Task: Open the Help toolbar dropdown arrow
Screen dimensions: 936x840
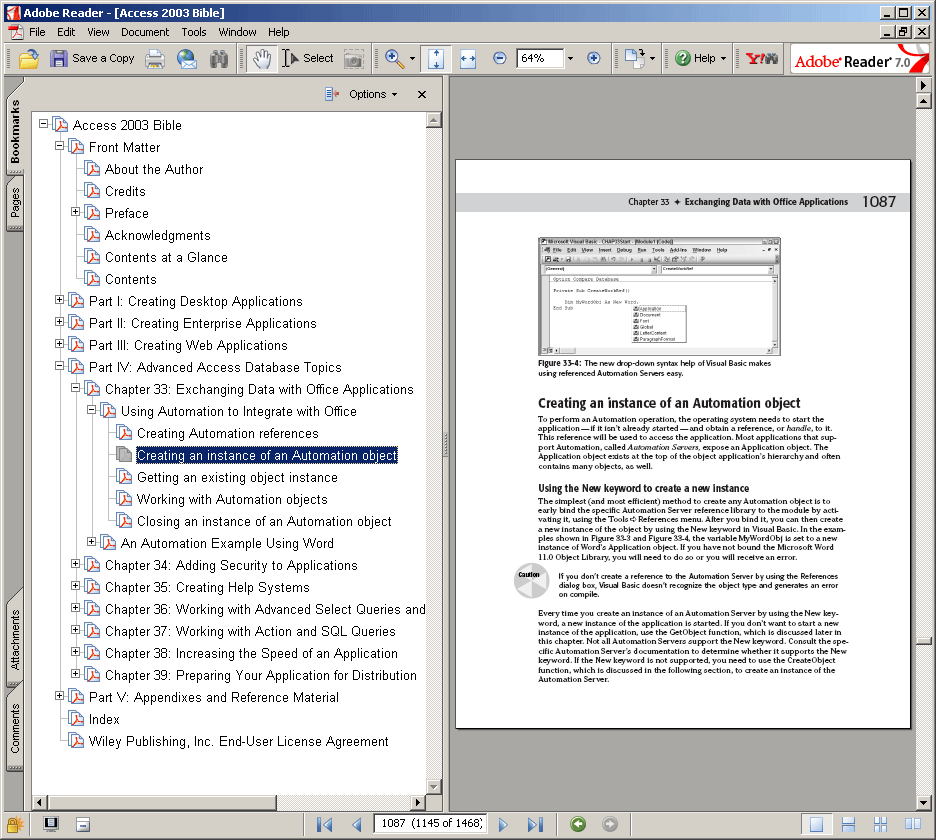Action: 723,59
